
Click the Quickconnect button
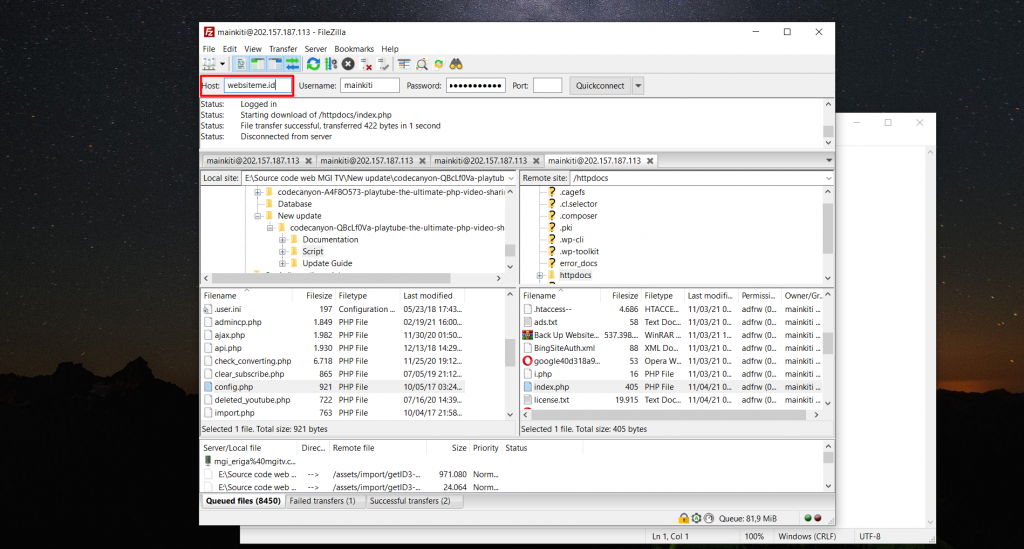click(x=600, y=86)
